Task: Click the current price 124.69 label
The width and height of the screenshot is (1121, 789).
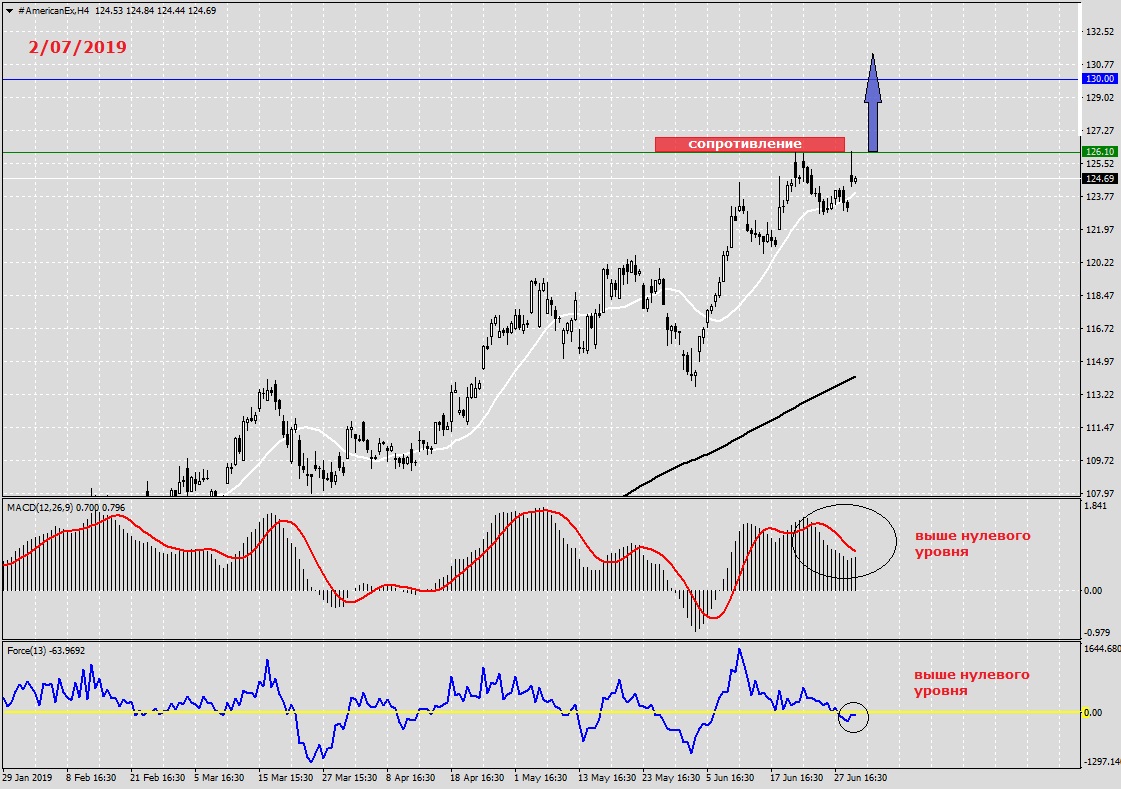Action: (1100, 179)
